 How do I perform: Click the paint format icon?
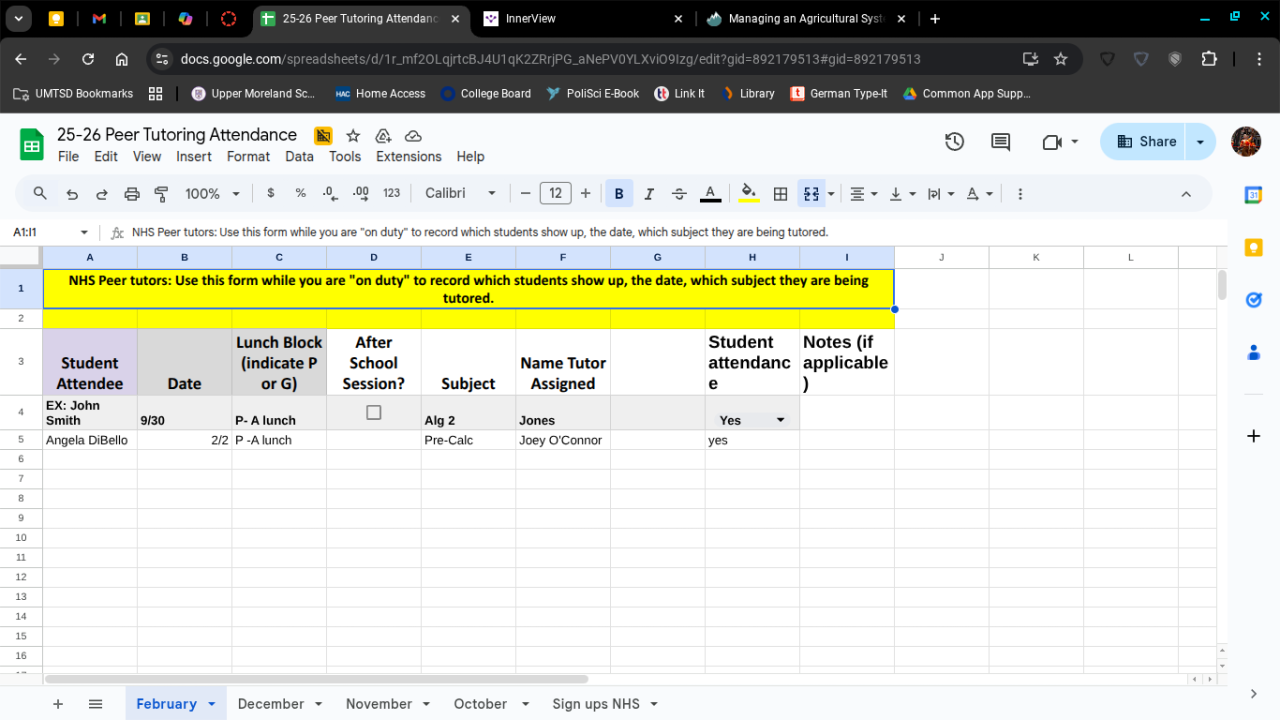161,194
